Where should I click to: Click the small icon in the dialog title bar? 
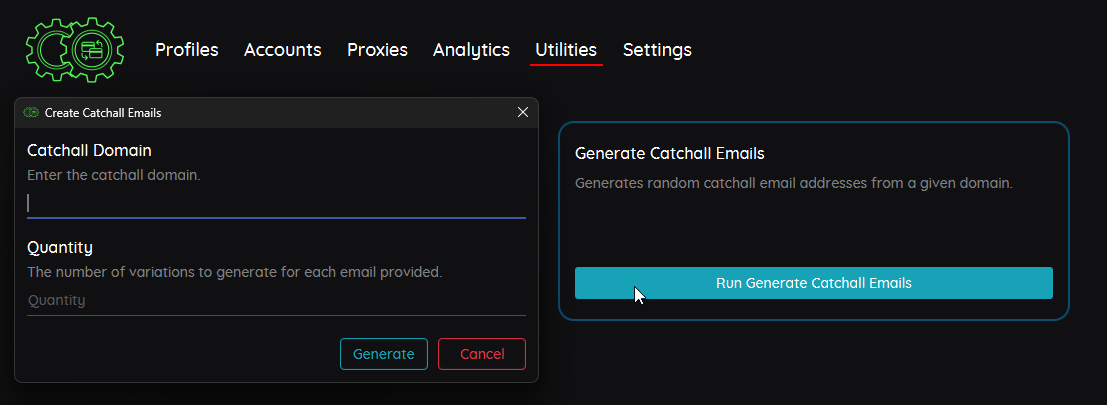tap(30, 112)
